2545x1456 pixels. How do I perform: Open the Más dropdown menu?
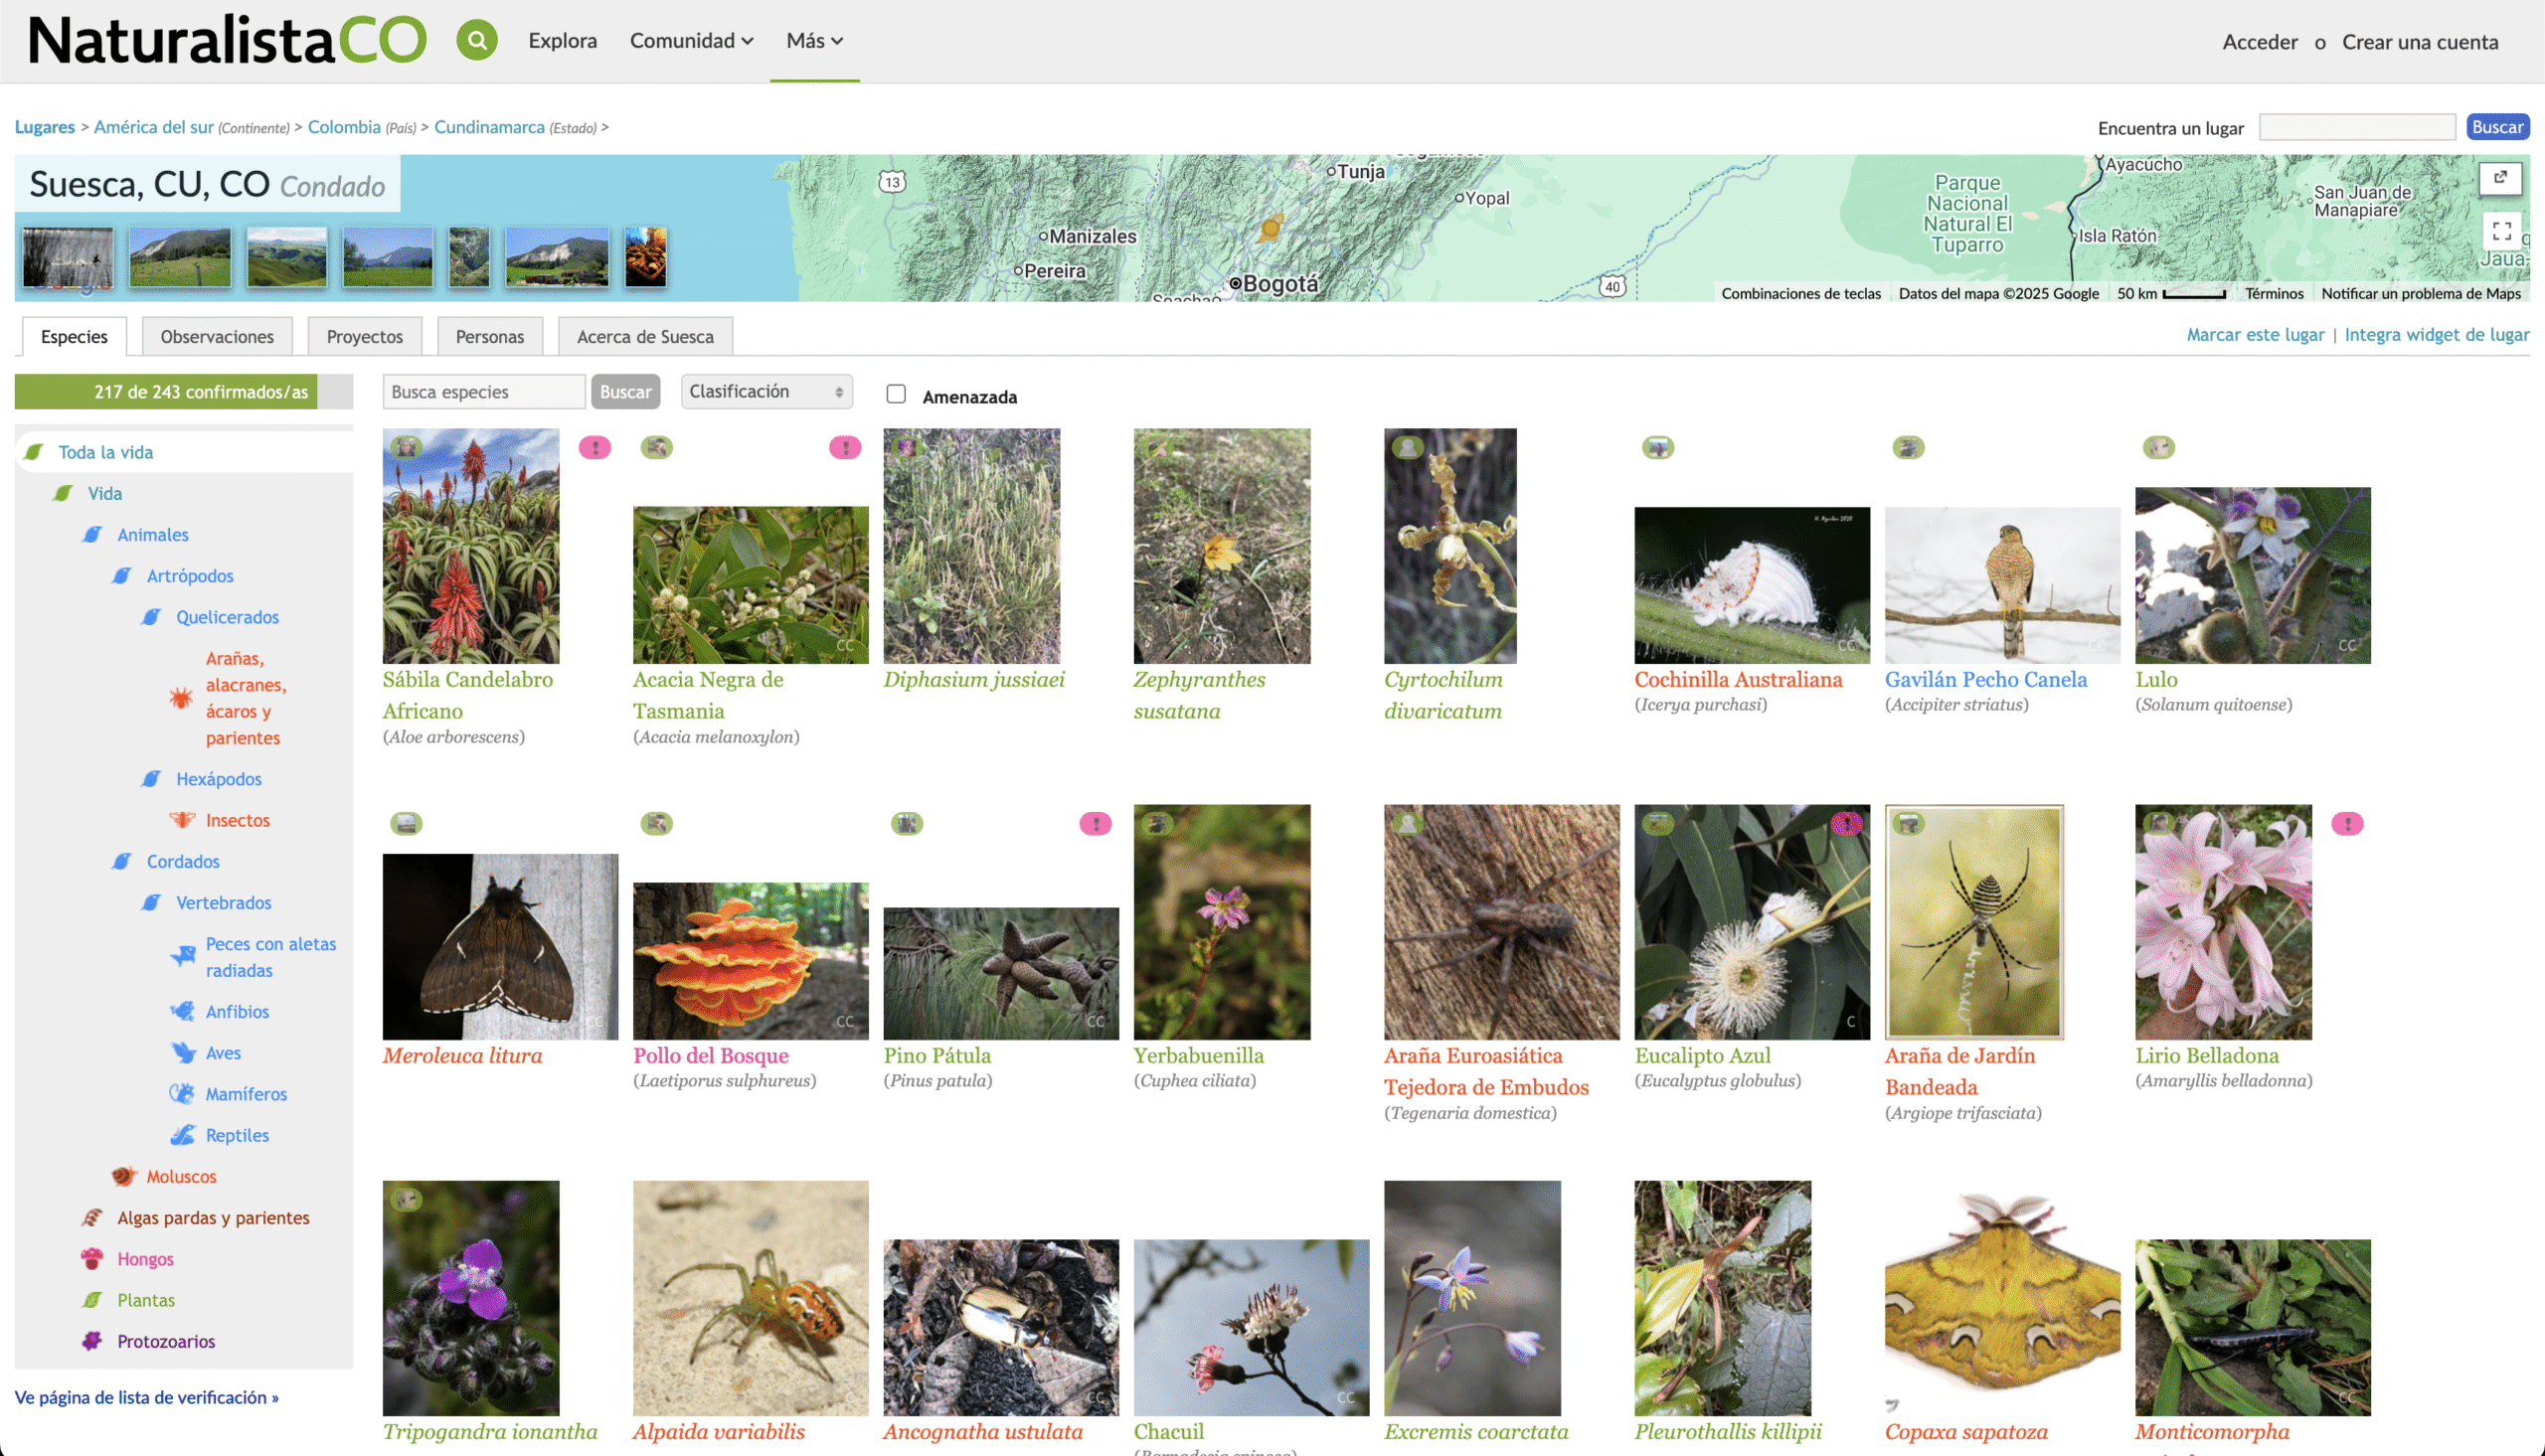(814, 41)
